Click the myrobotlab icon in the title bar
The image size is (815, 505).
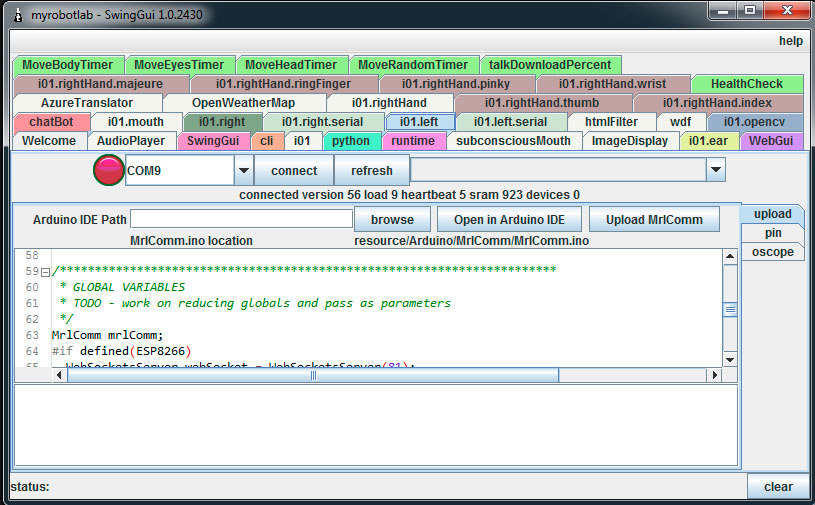[x=18, y=15]
